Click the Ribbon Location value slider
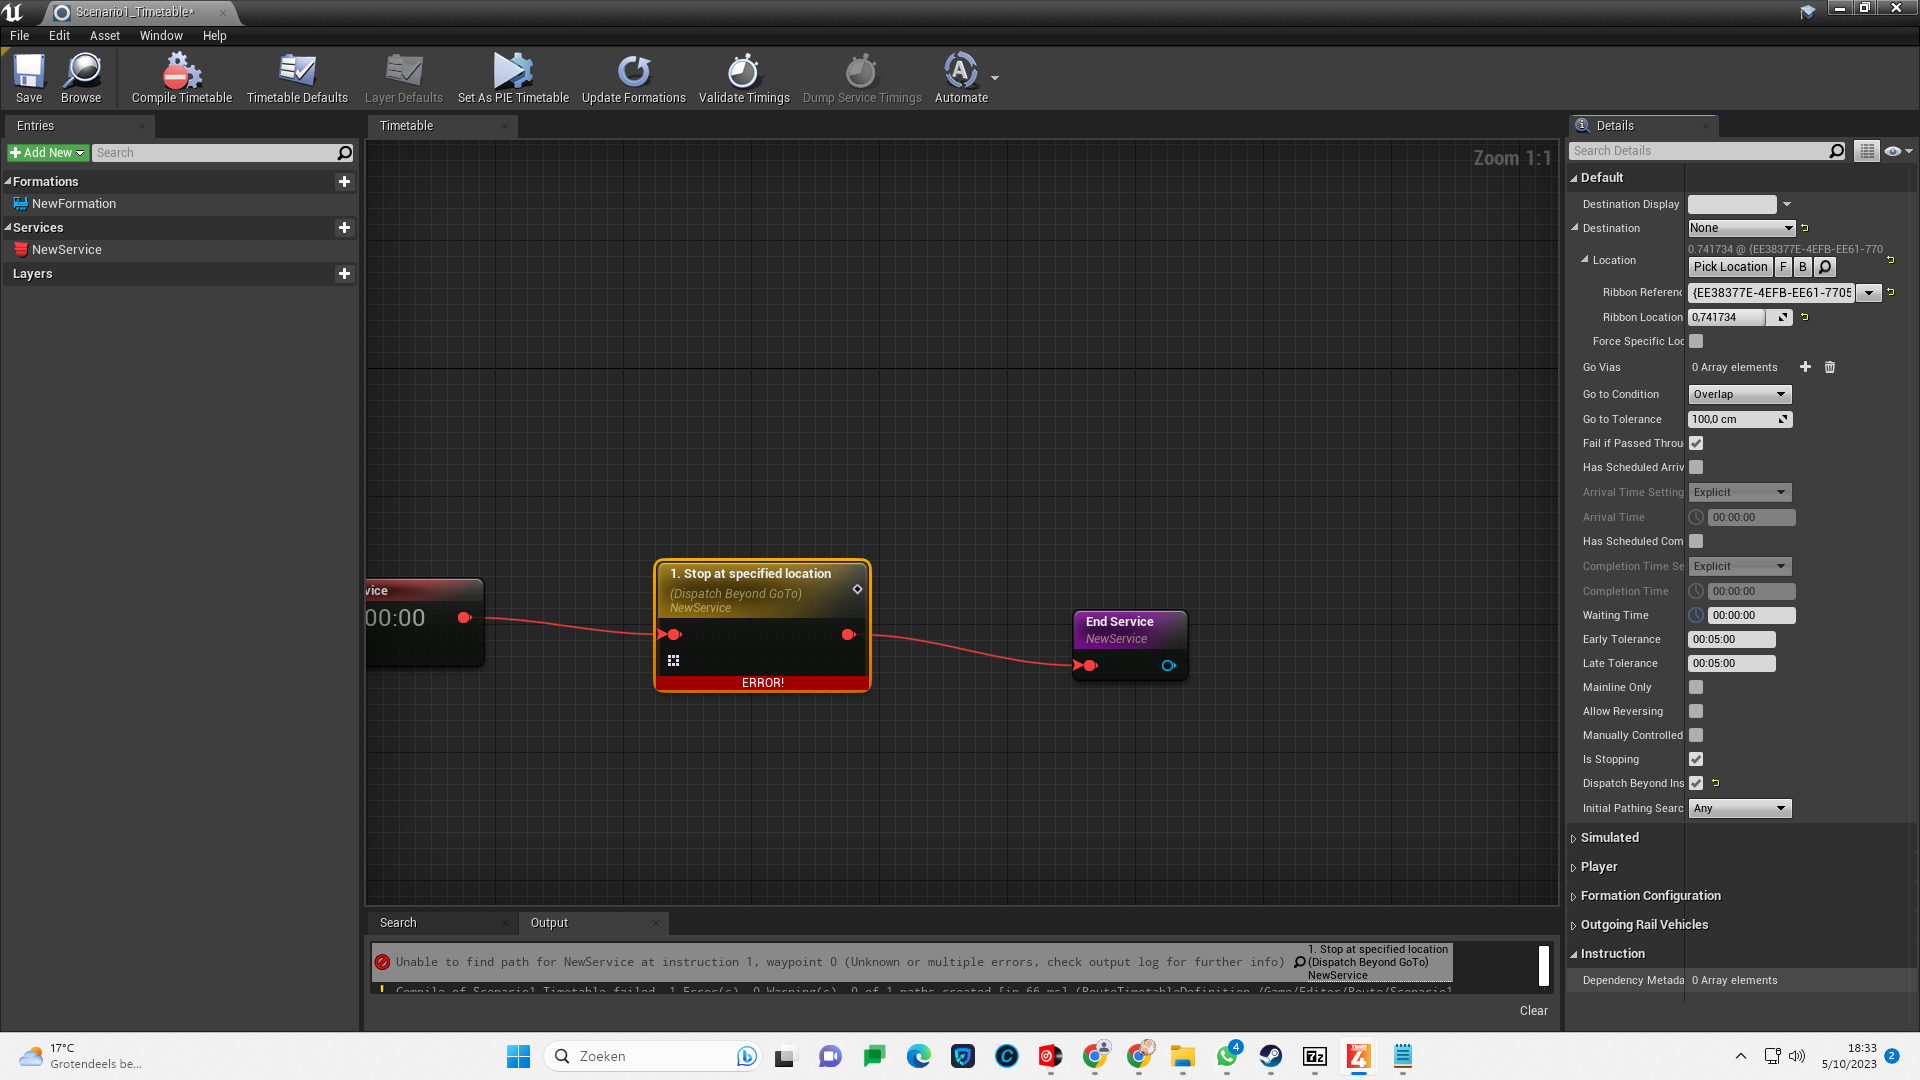Screen dimensions: 1920x1080 click(1728, 317)
